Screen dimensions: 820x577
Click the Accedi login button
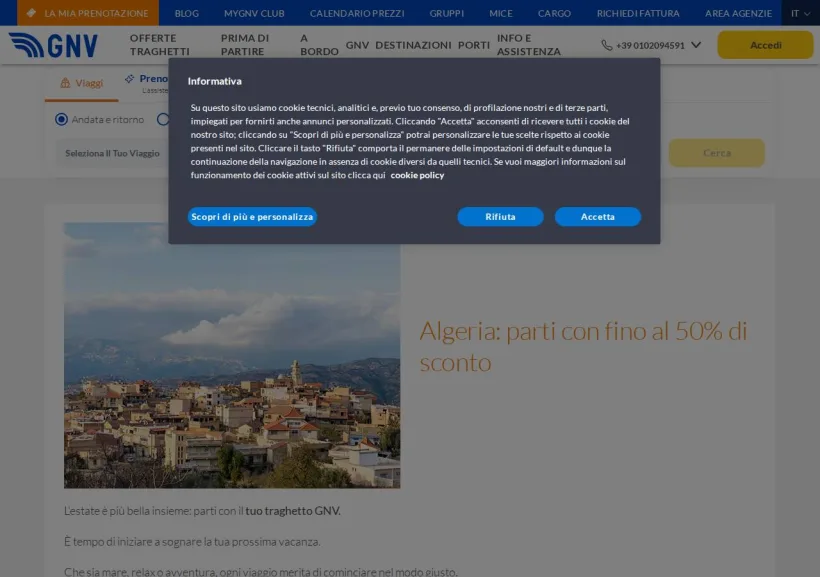pyautogui.click(x=765, y=45)
